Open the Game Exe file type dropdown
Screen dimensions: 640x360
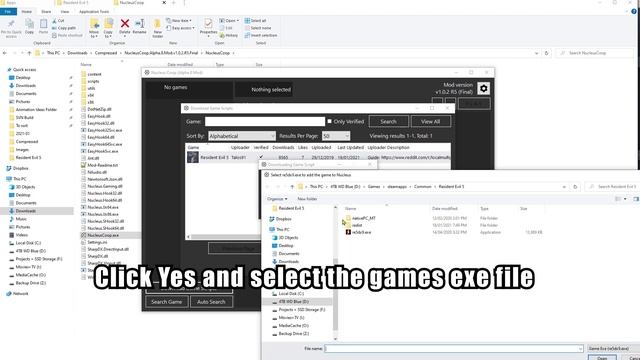click(613, 348)
